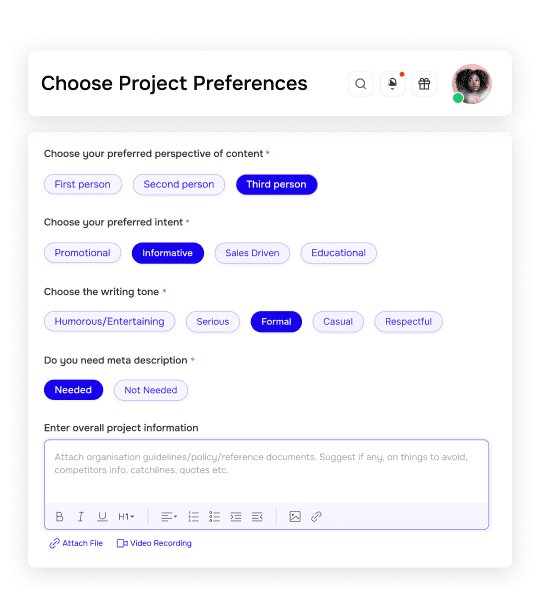Increase indent in the editor toolbar
Screen dimensions: 541x612
pos(236,517)
